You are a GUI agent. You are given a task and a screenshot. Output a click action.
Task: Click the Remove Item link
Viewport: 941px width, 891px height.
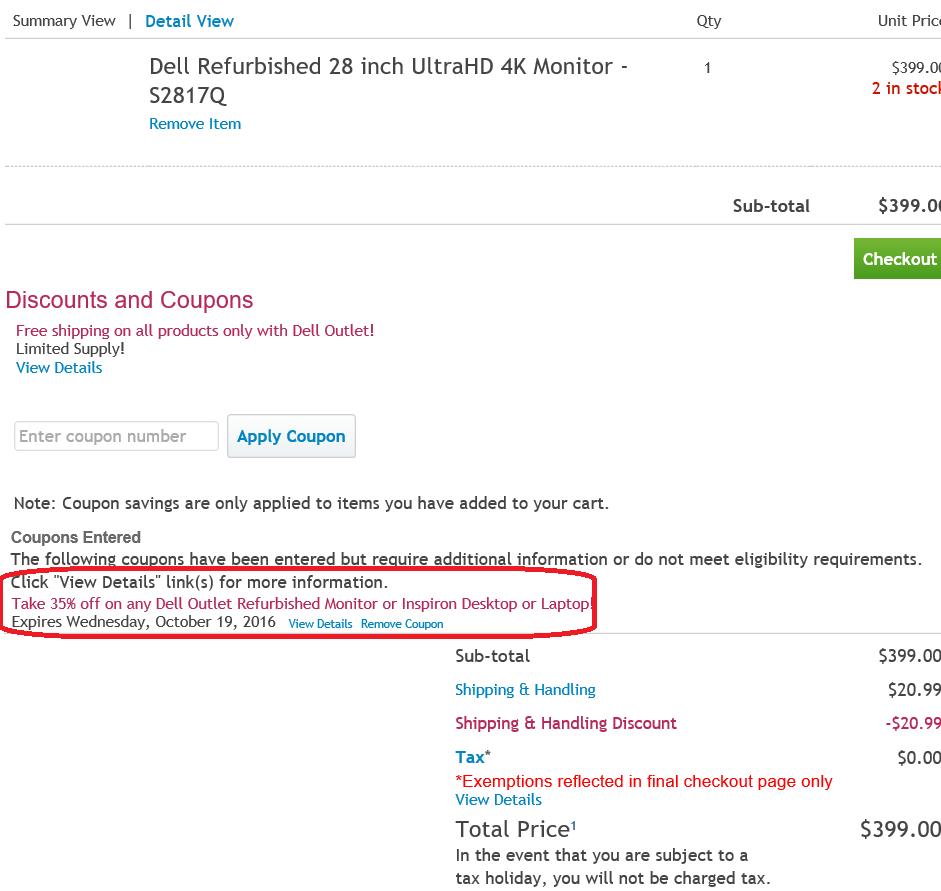coord(195,124)
